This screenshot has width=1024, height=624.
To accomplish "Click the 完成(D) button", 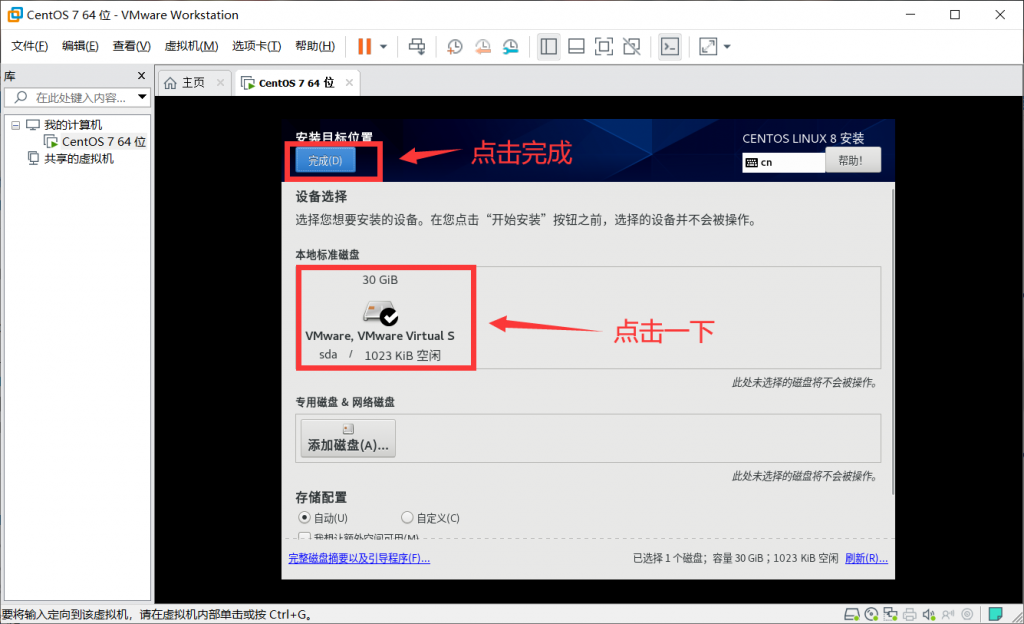I will 325,161.
